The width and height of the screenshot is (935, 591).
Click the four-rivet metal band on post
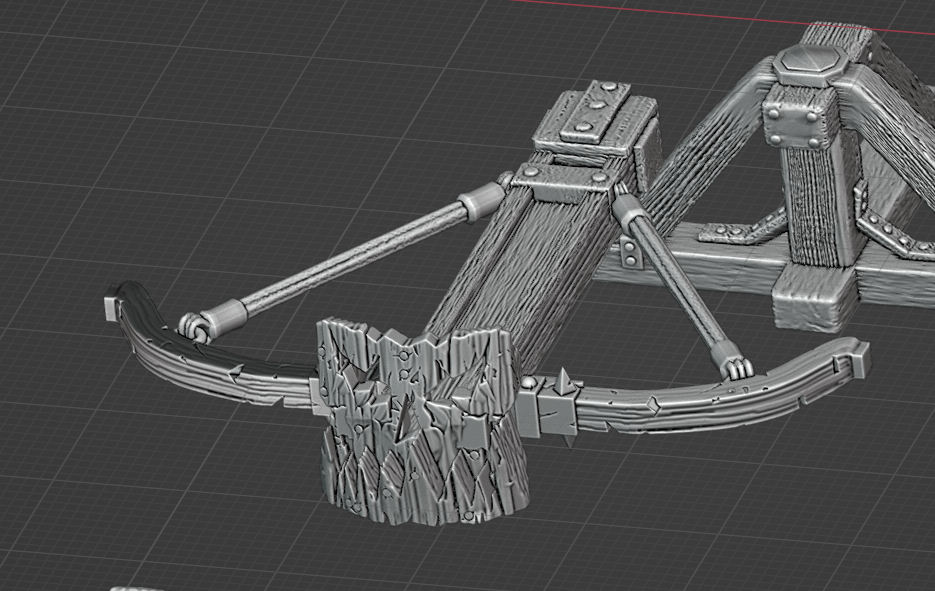click(x=798, y=130)
